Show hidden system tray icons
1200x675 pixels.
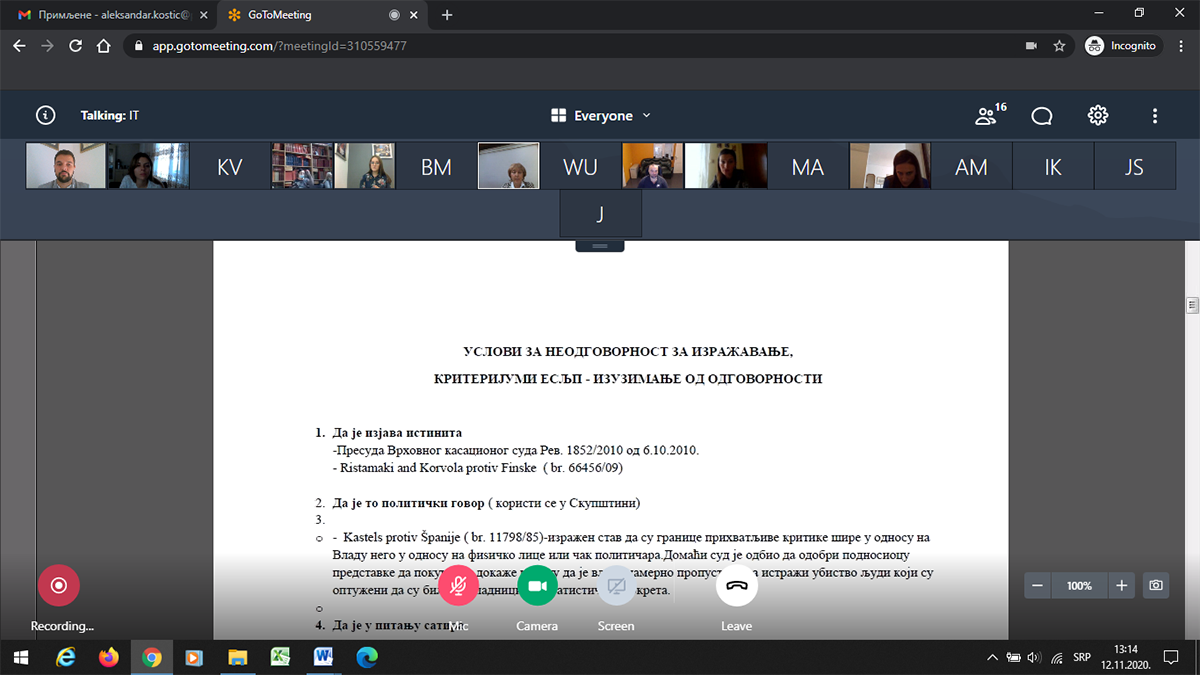992,657
